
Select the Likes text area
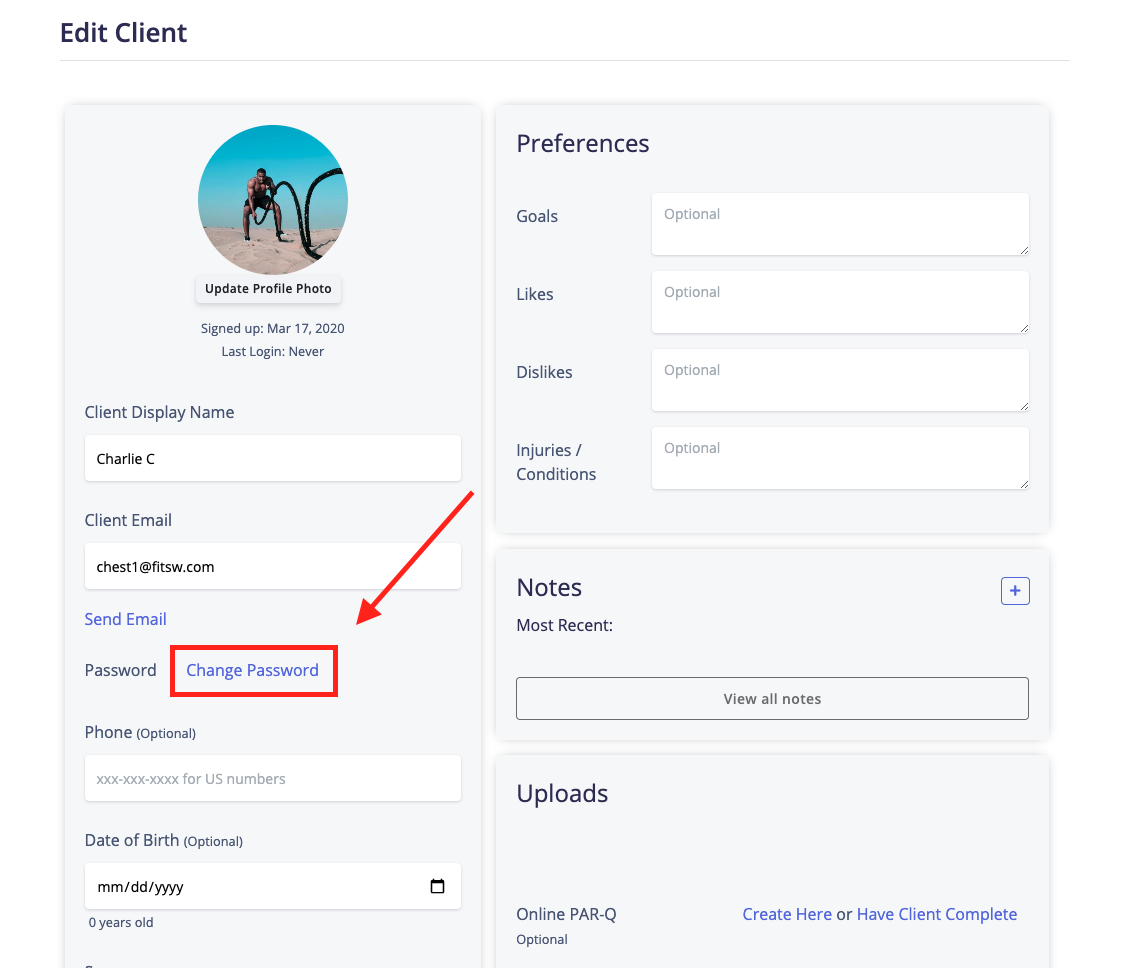(x=839, y=301)
